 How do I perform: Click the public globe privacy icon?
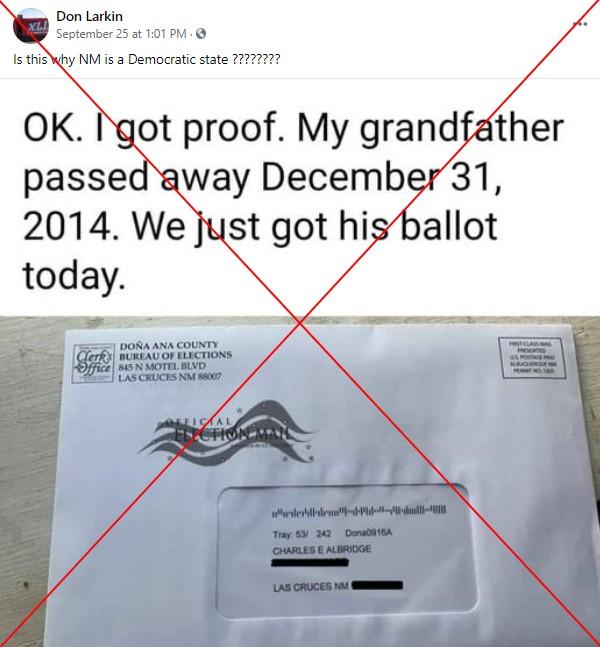(201, 34)
